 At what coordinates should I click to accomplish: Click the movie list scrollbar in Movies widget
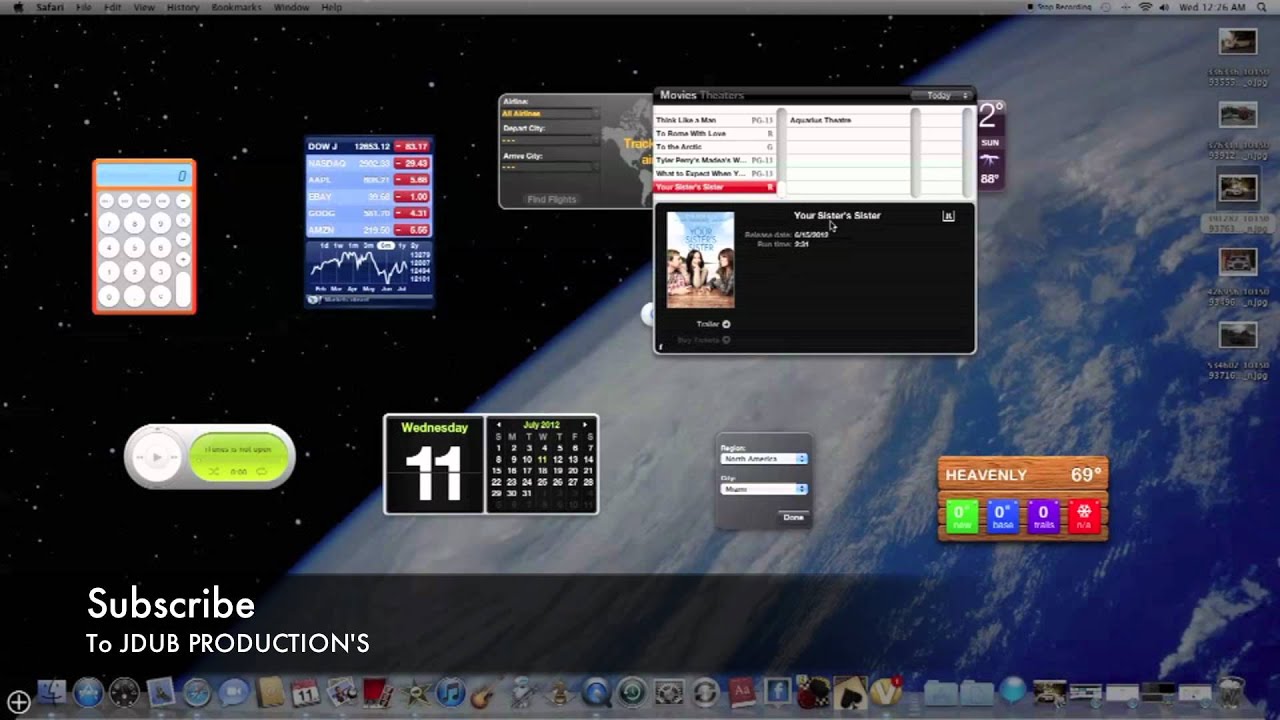click(781, 152)
